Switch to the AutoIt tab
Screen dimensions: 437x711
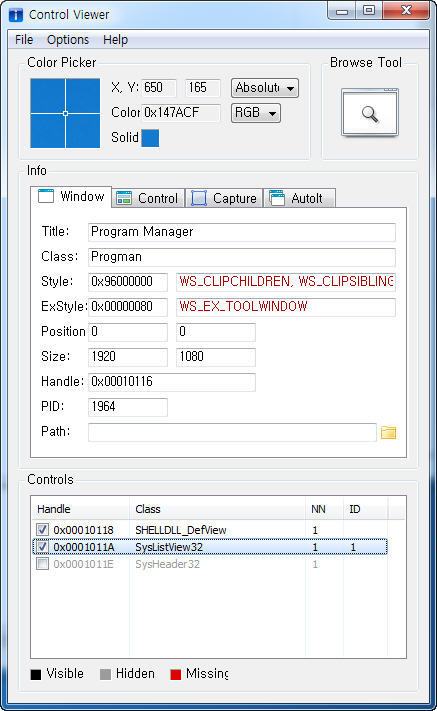tap(300, 198)
